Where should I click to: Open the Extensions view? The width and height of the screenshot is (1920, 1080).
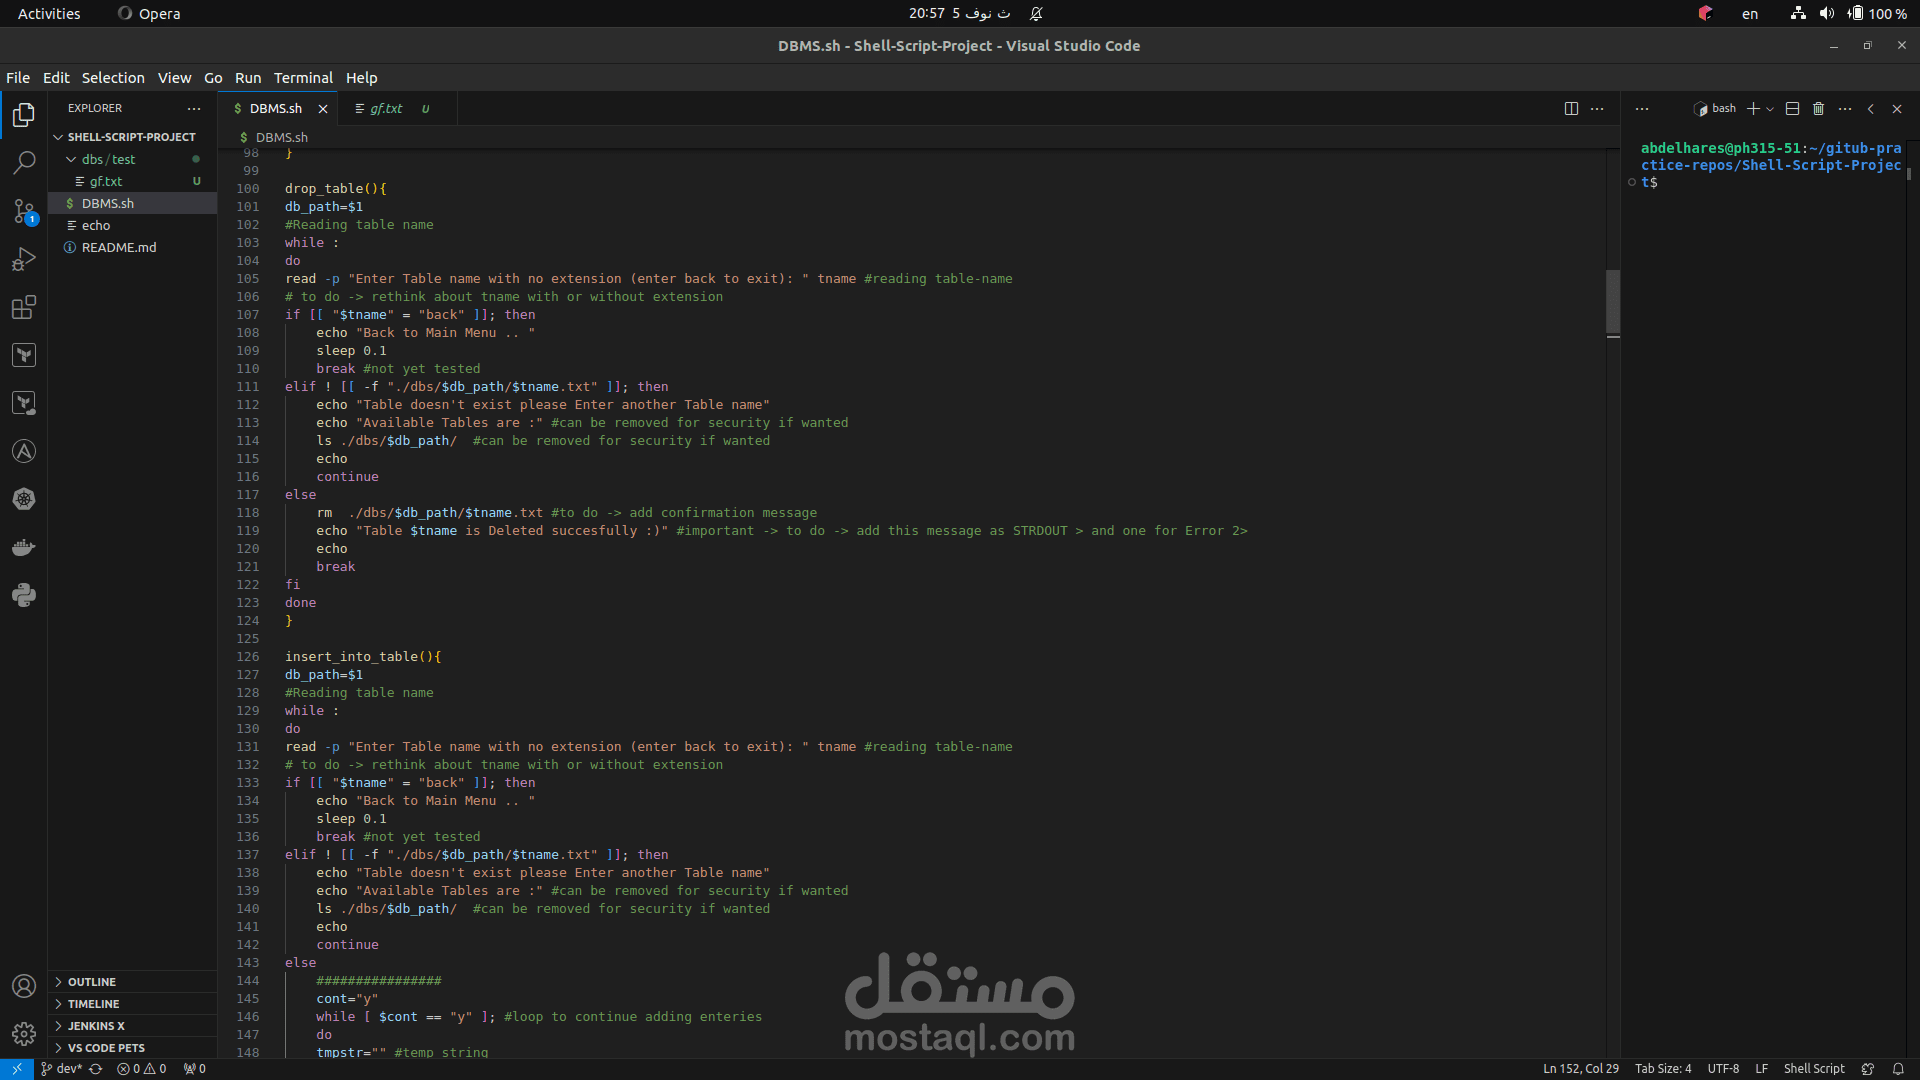[x=24, y=307]
